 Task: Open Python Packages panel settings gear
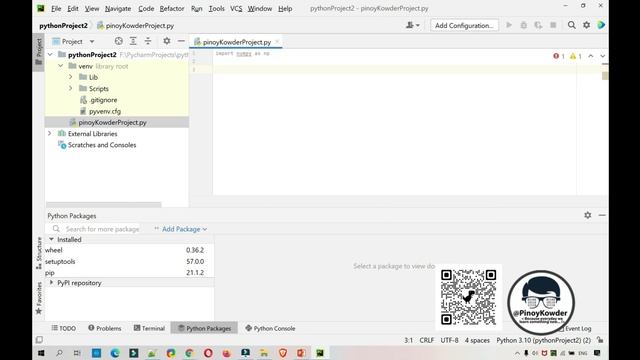click(587, 215)
